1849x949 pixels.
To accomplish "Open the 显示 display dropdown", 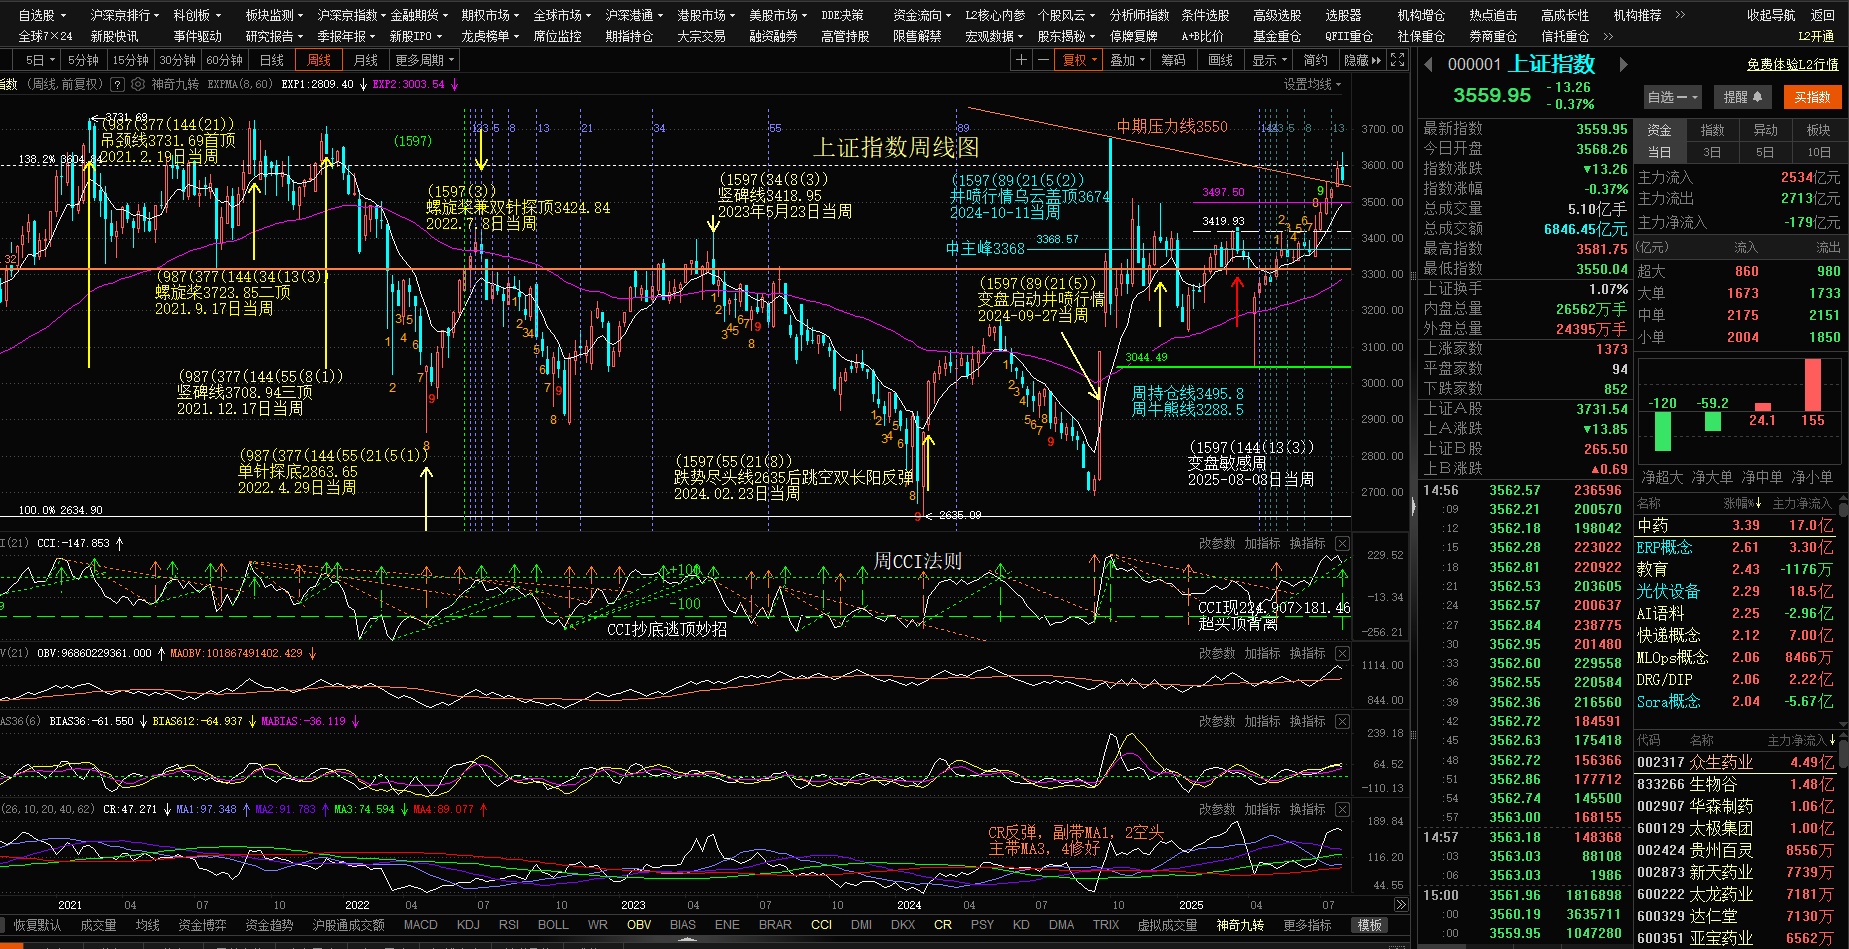I will (x=1269, y=60).
